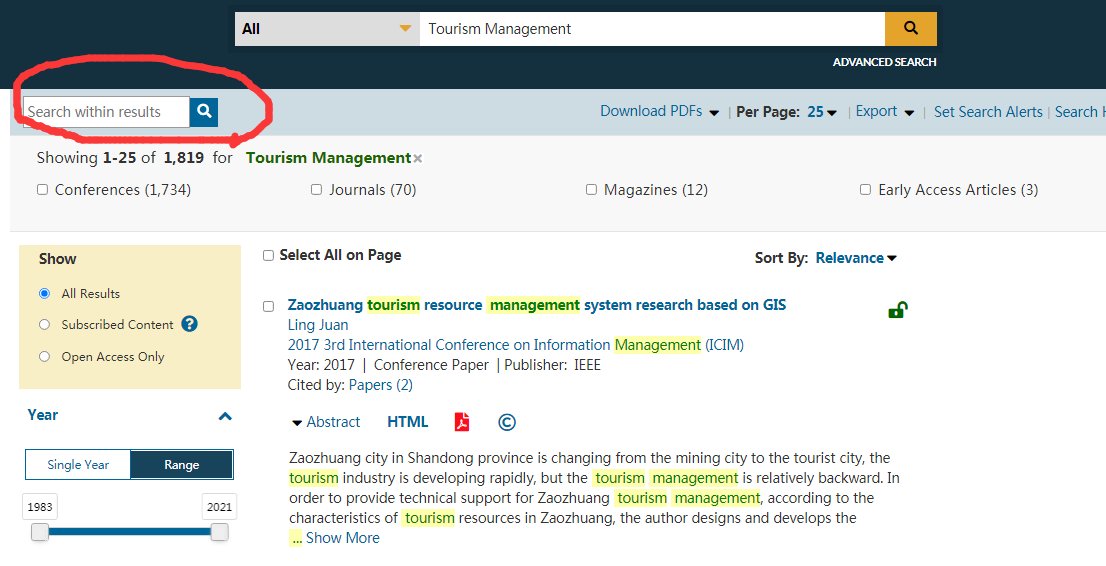Click the Subscribed Content help question icon
This screenshot has height=566, width=1106.
(x=189, y=324)
